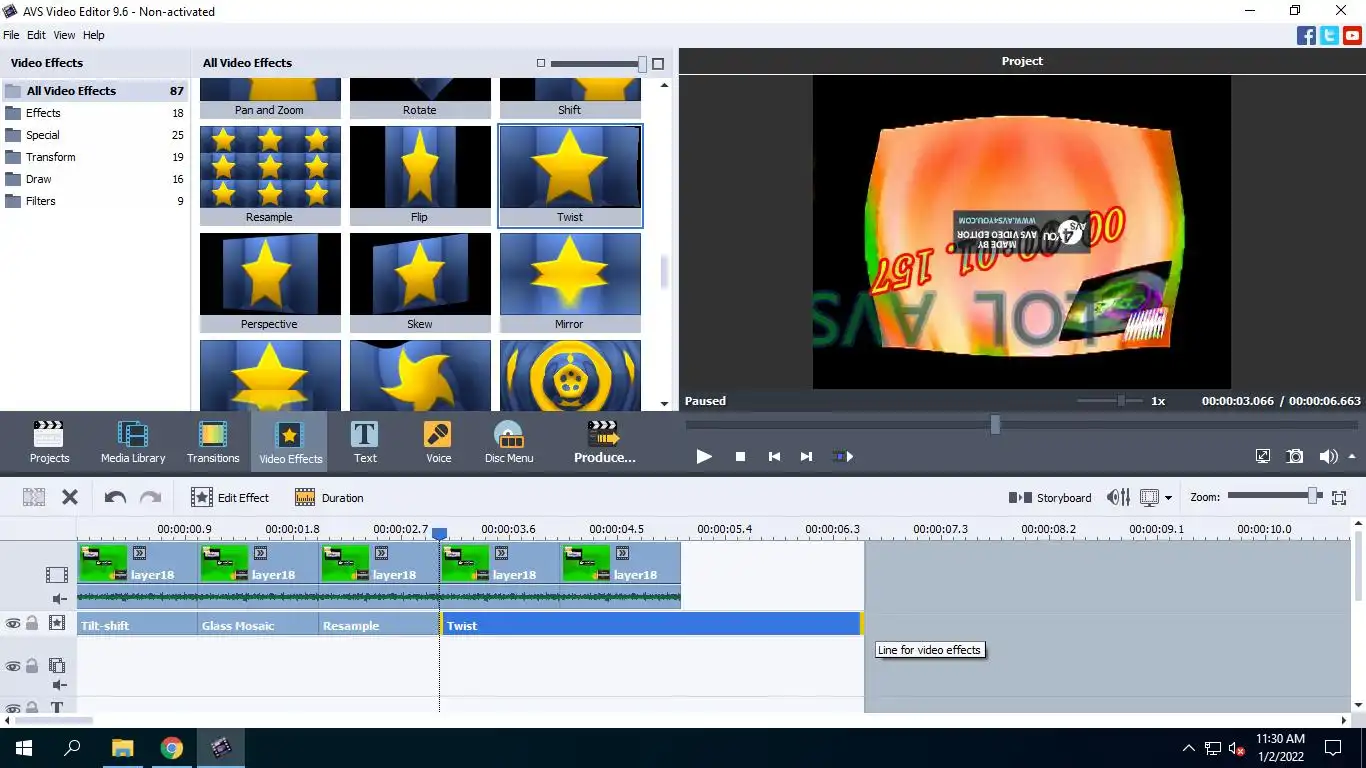1366x768 pixels.
Task: Open the Text section
Action: click(365, 443)
